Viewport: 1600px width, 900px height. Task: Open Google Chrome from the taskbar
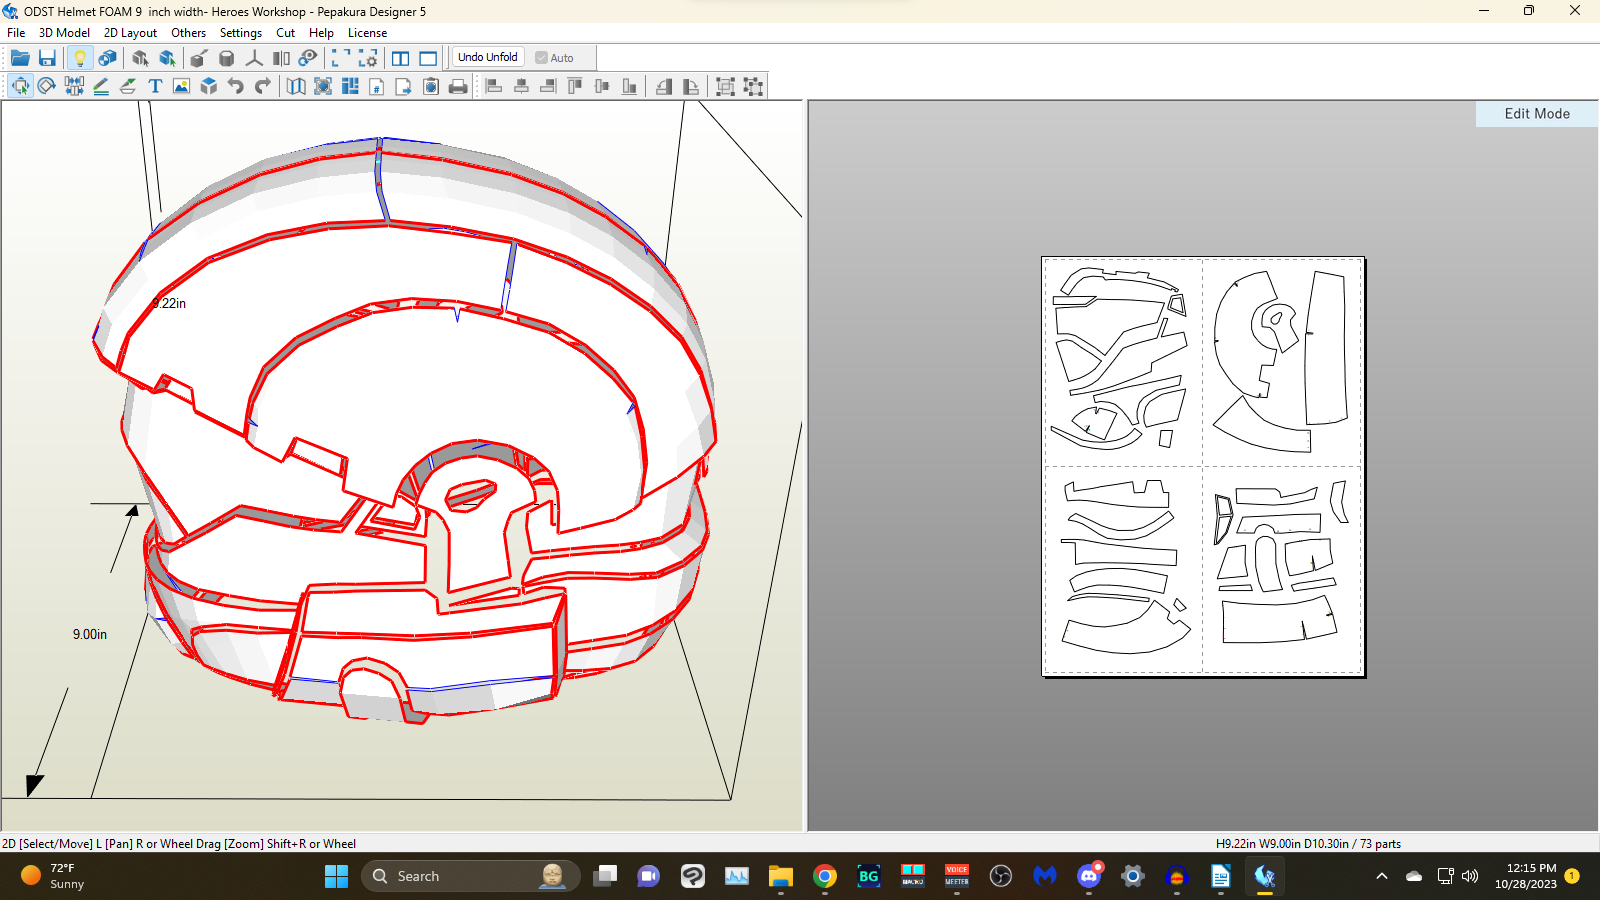(825, 876)
